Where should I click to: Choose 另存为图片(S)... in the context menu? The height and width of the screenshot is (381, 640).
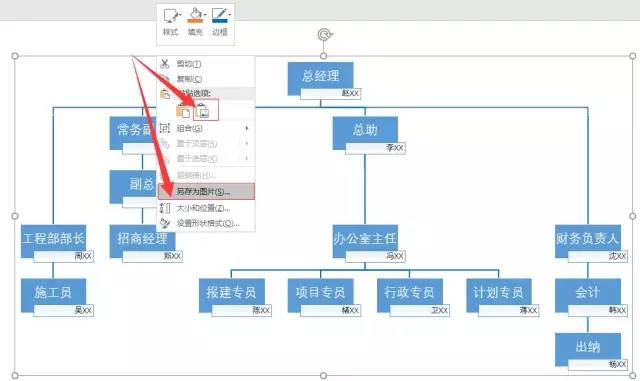[206, 192]
